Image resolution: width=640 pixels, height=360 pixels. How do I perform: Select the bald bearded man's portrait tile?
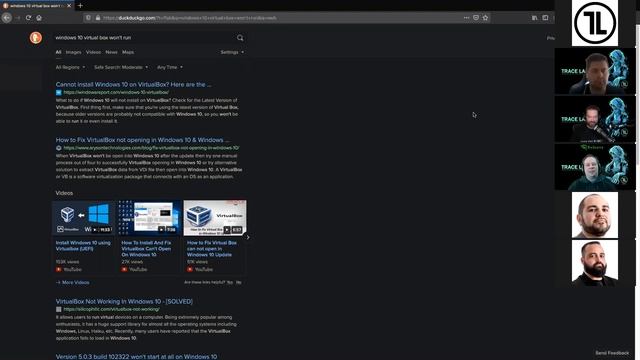[x=595, y=215]
